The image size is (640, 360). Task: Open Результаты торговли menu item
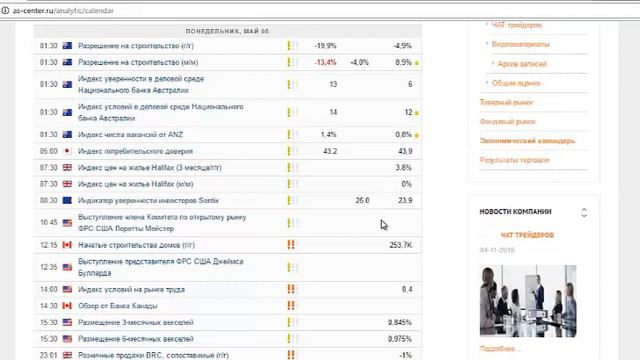514,160
